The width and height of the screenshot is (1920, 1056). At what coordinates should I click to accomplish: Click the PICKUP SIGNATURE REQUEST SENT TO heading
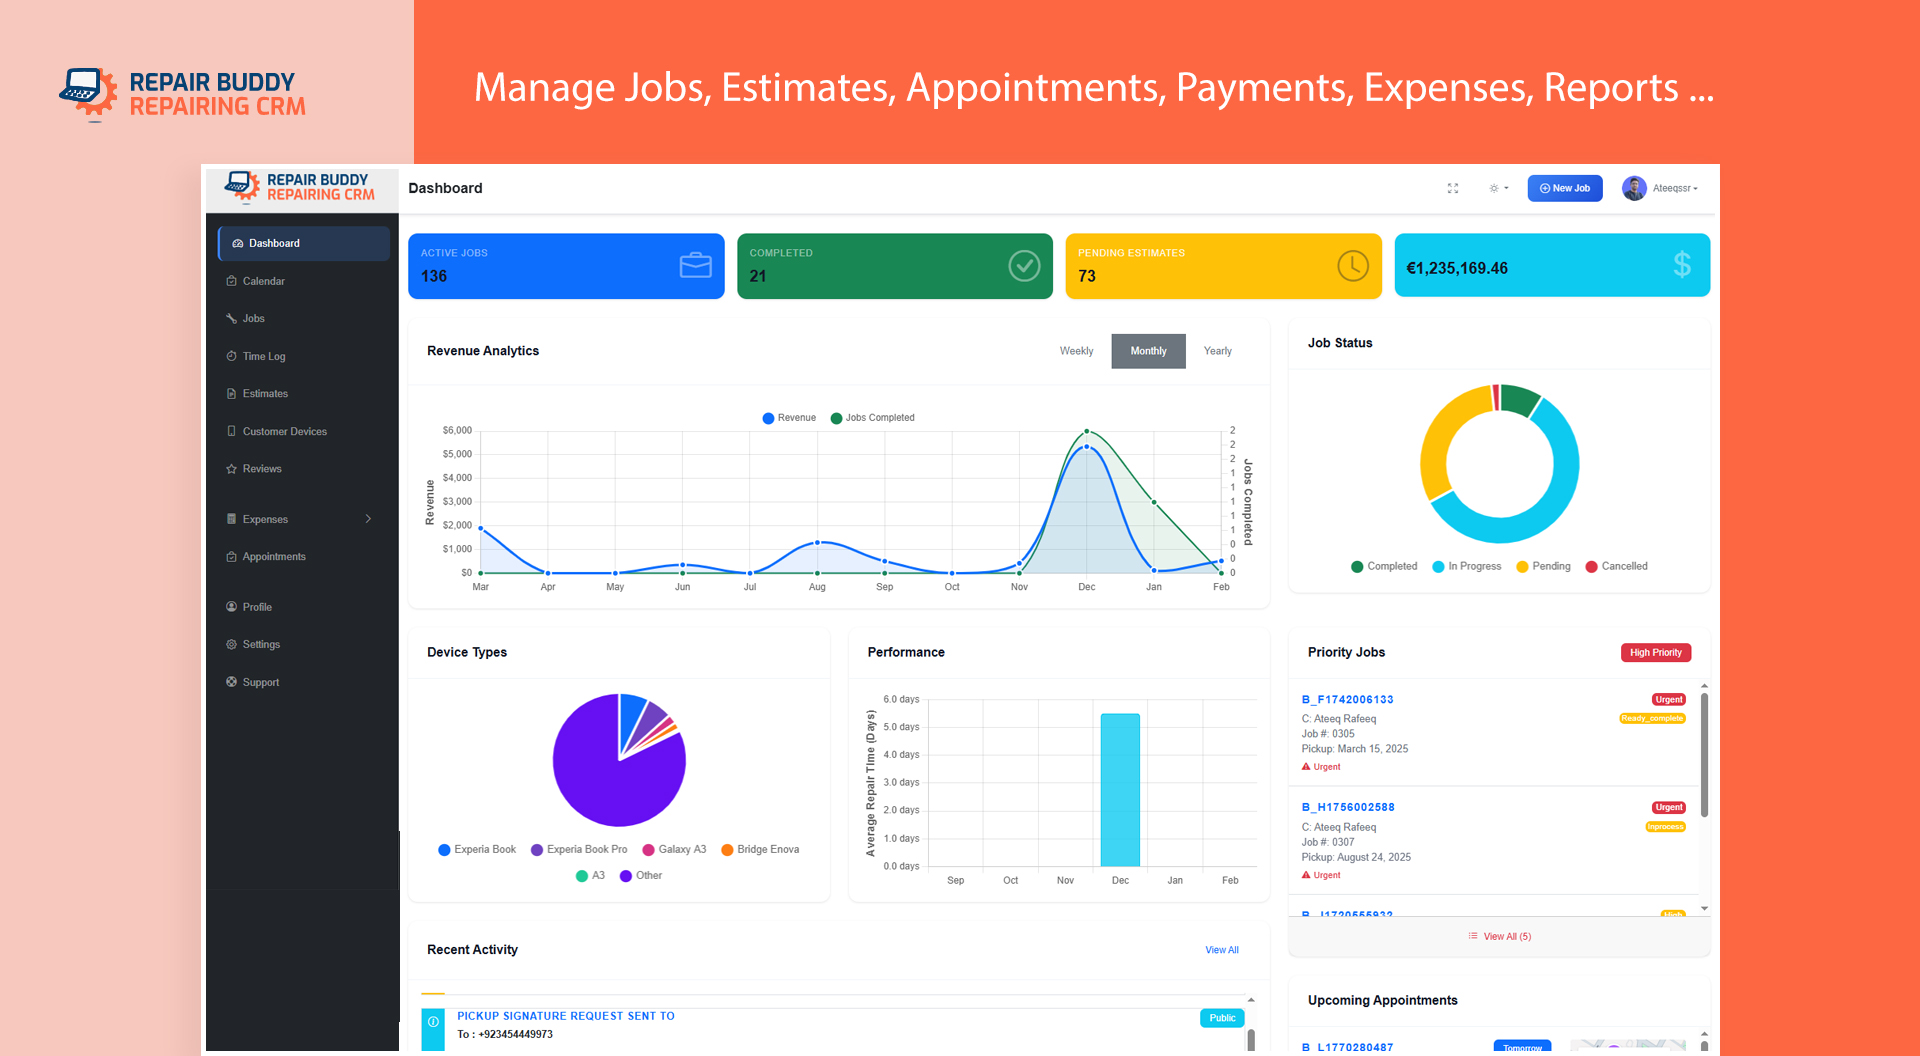coord(566,1016)
